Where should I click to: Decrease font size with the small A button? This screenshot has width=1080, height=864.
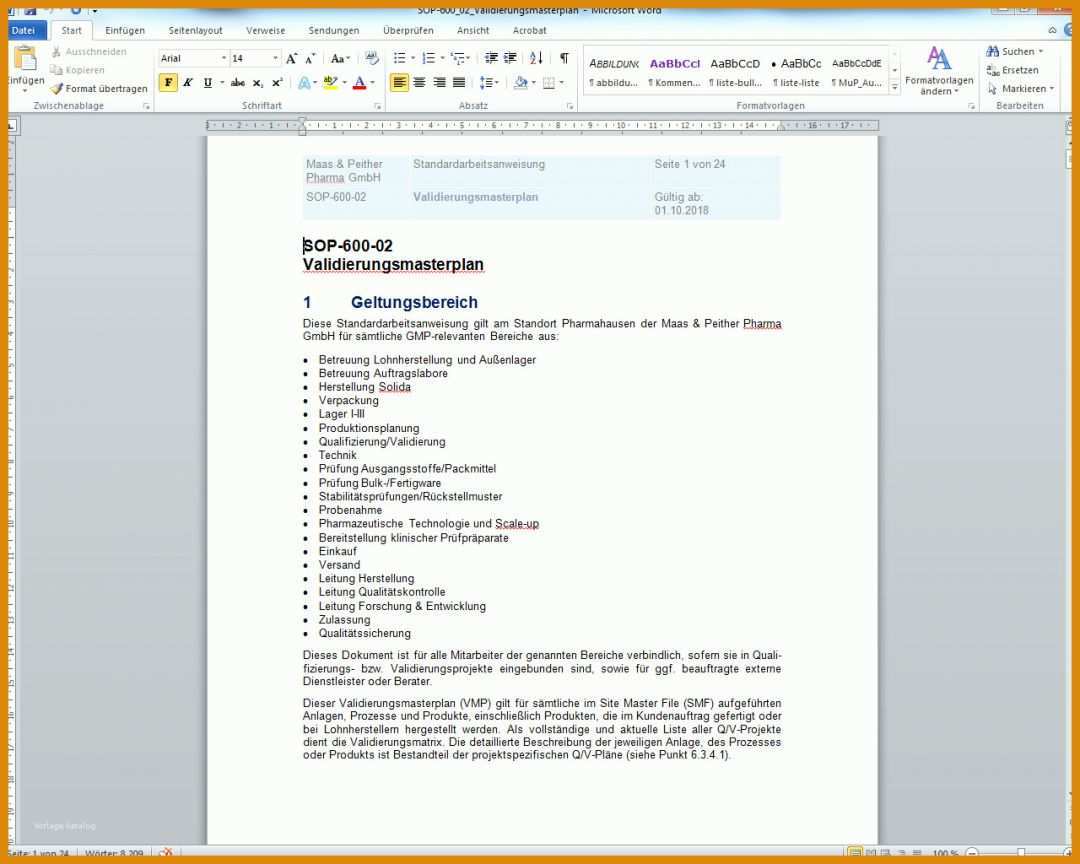click(310, 59)
